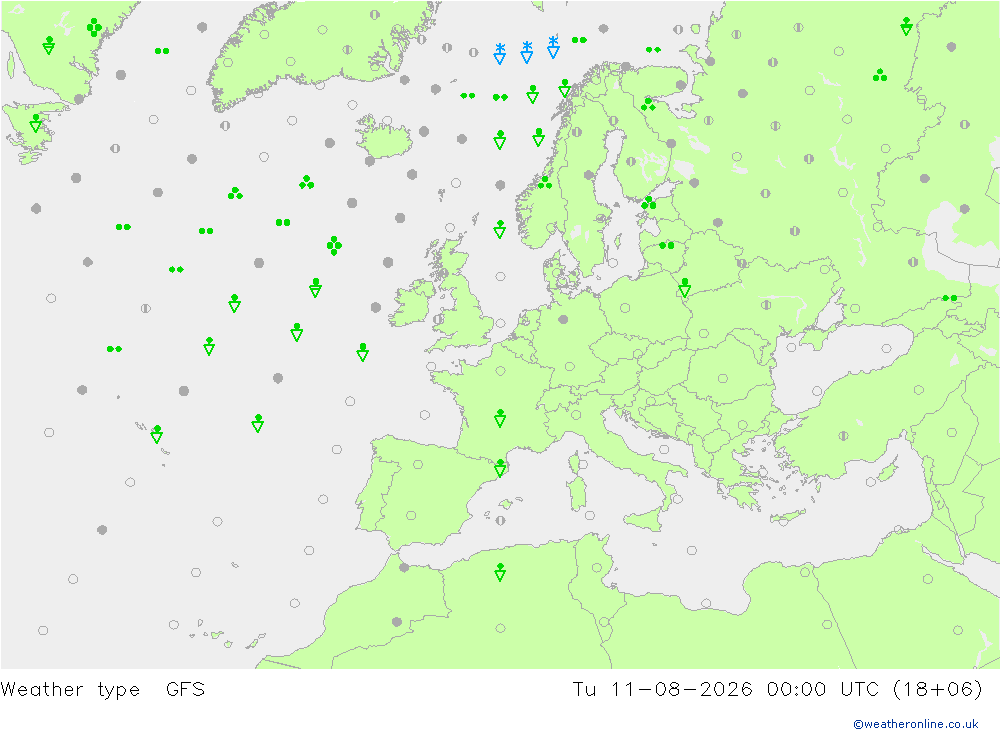Click the half-filled cloud circle over Turkey
Screen dimensions: 1000x733
(x=843, y=436)
